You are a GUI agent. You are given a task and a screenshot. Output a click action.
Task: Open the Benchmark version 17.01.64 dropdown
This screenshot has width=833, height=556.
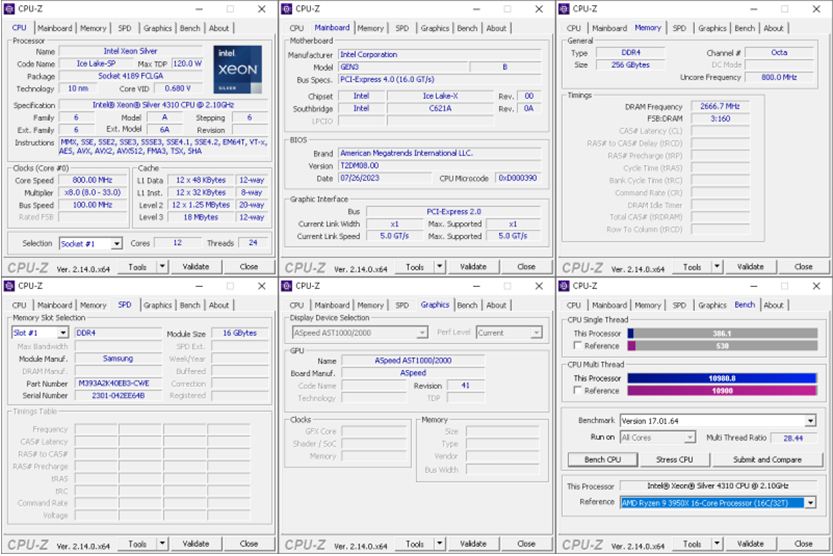pos(810,421)
